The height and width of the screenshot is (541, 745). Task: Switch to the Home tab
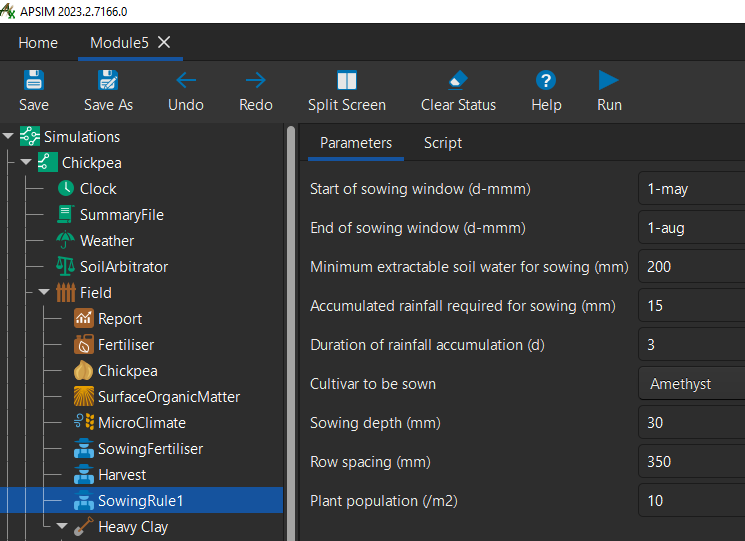pyautogui.click(x=38, y=43)
